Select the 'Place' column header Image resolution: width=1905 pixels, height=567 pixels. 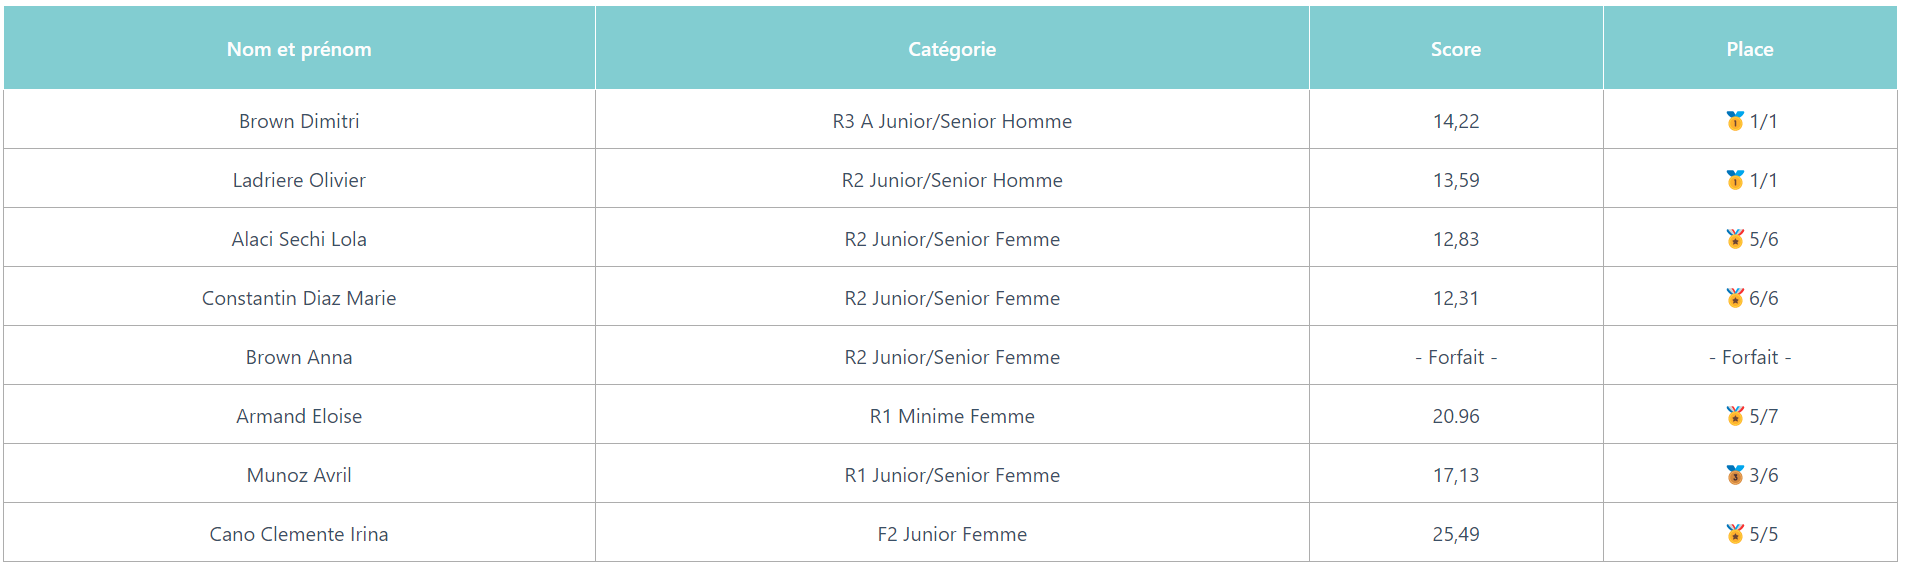pos(1750,49)
